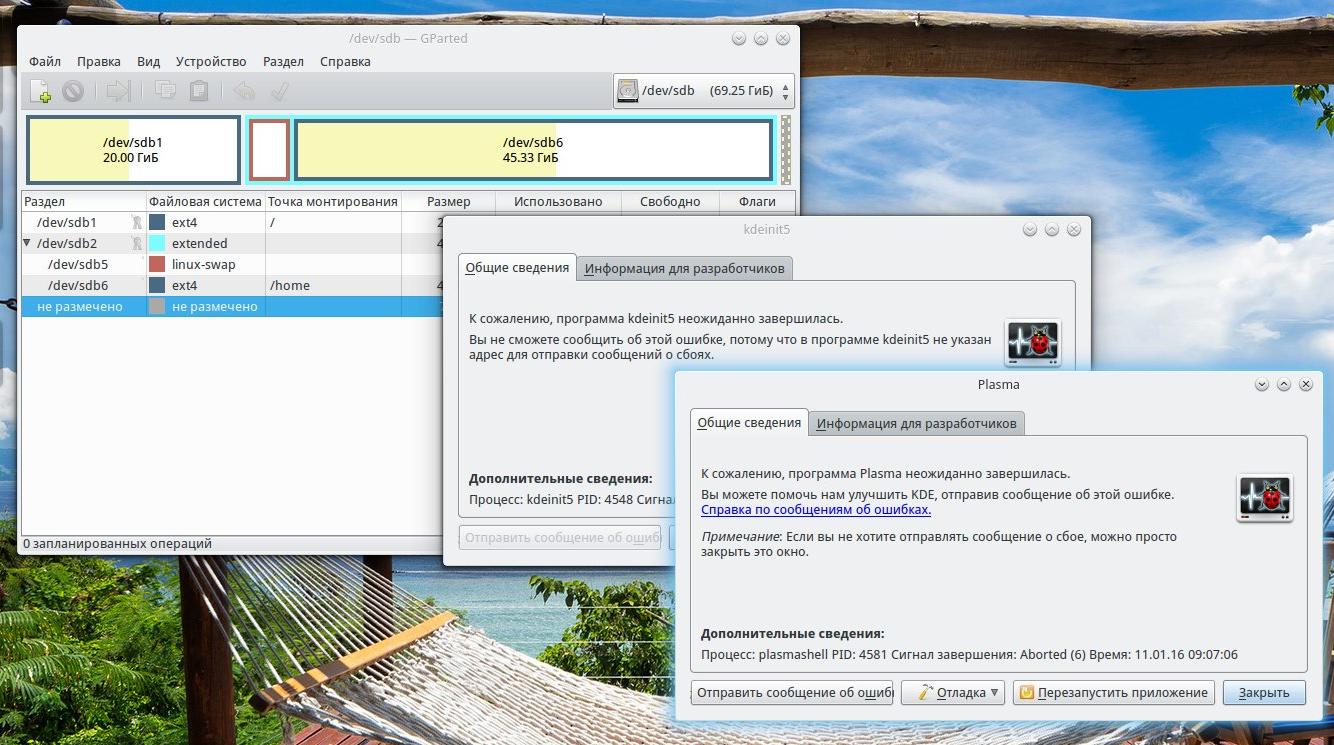Image resolution: width=1334 pixels, height=745 pixels.
Task: Click the apply all operations checkmark icon
Action: pyautogui.click(x=279, y=91)
